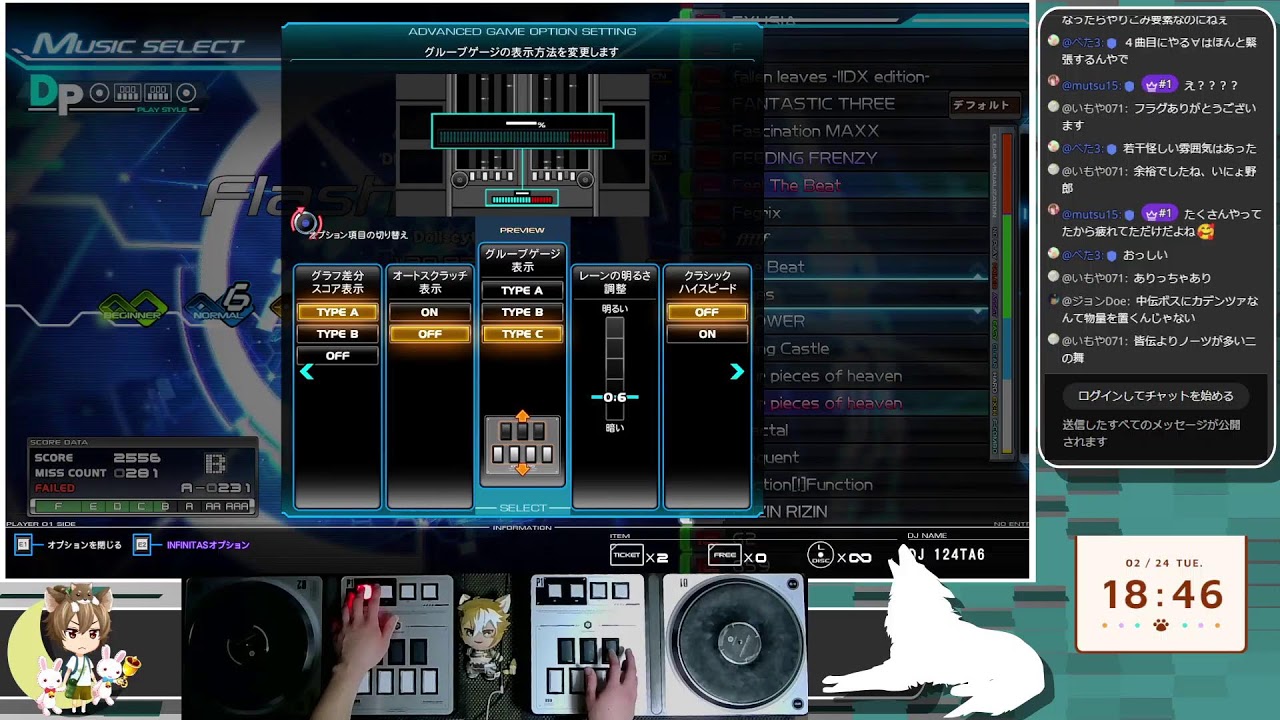Click the MISS COUNT value 0281

[137, 473]
